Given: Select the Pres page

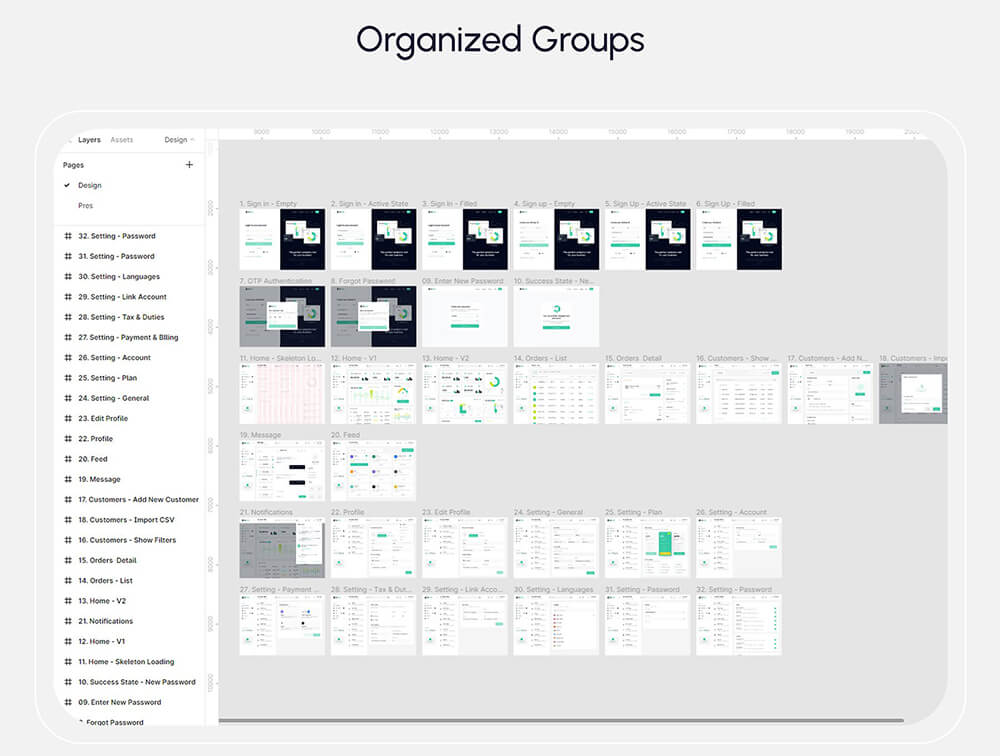Looking at the screenshot, I should [85, 206].
